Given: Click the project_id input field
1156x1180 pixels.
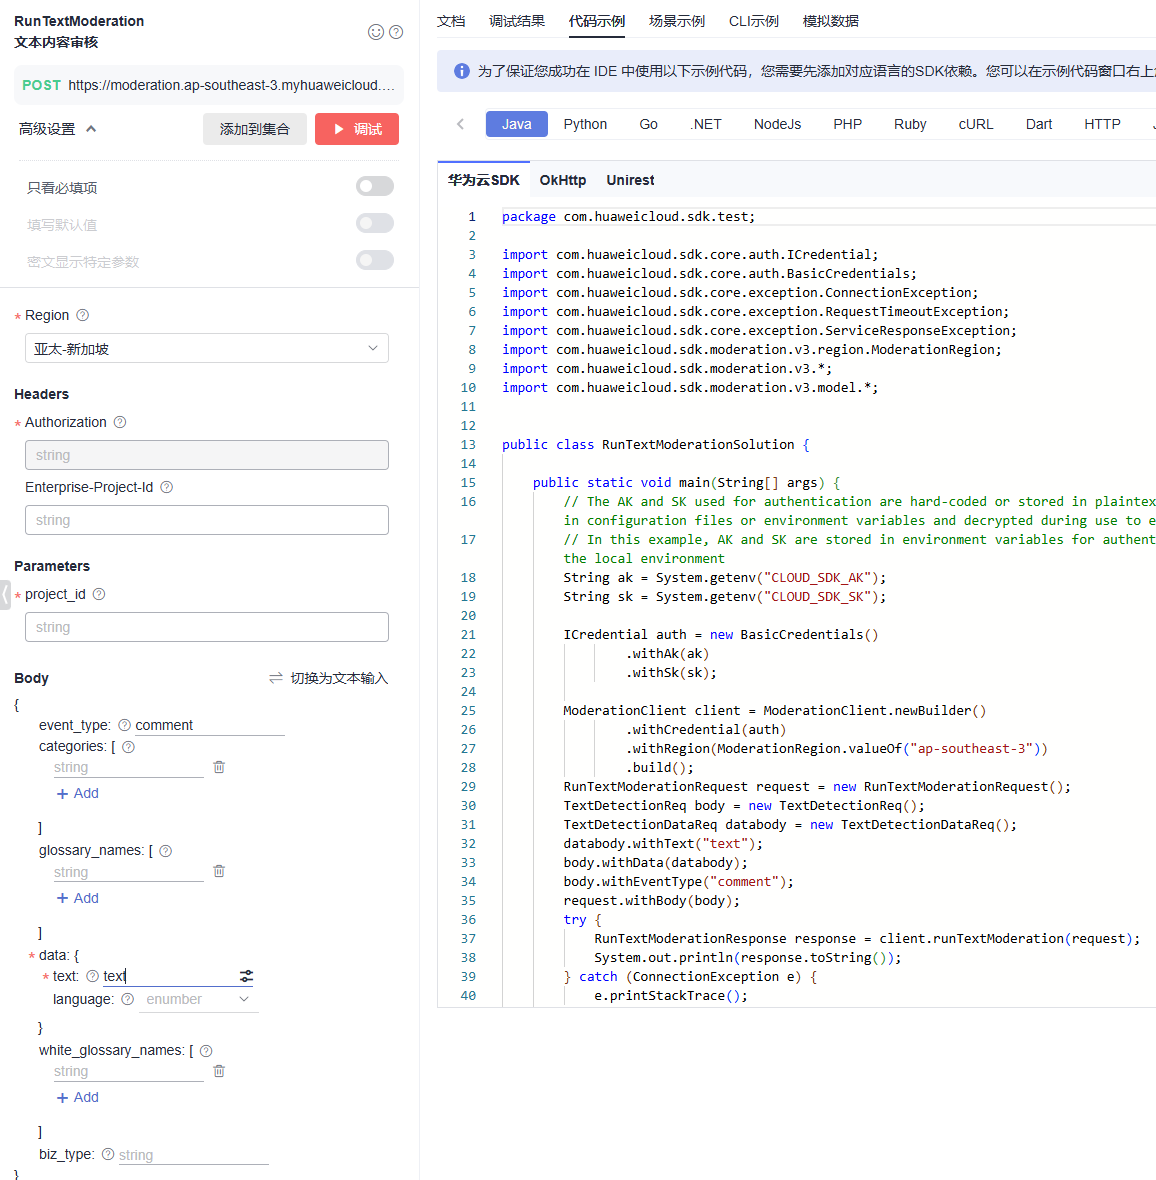Looking at the screenshot, I should tap(207, 627).
